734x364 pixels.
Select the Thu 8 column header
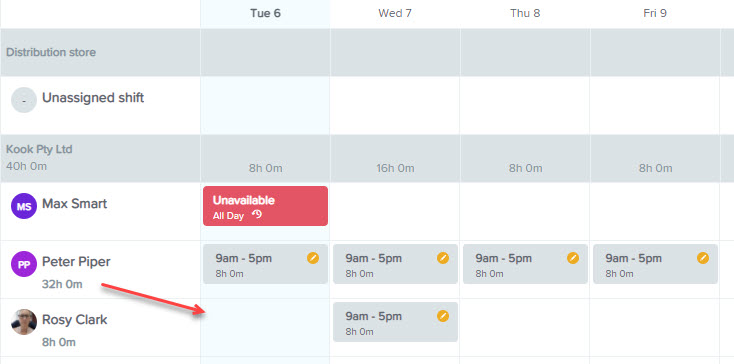point(525,13)
